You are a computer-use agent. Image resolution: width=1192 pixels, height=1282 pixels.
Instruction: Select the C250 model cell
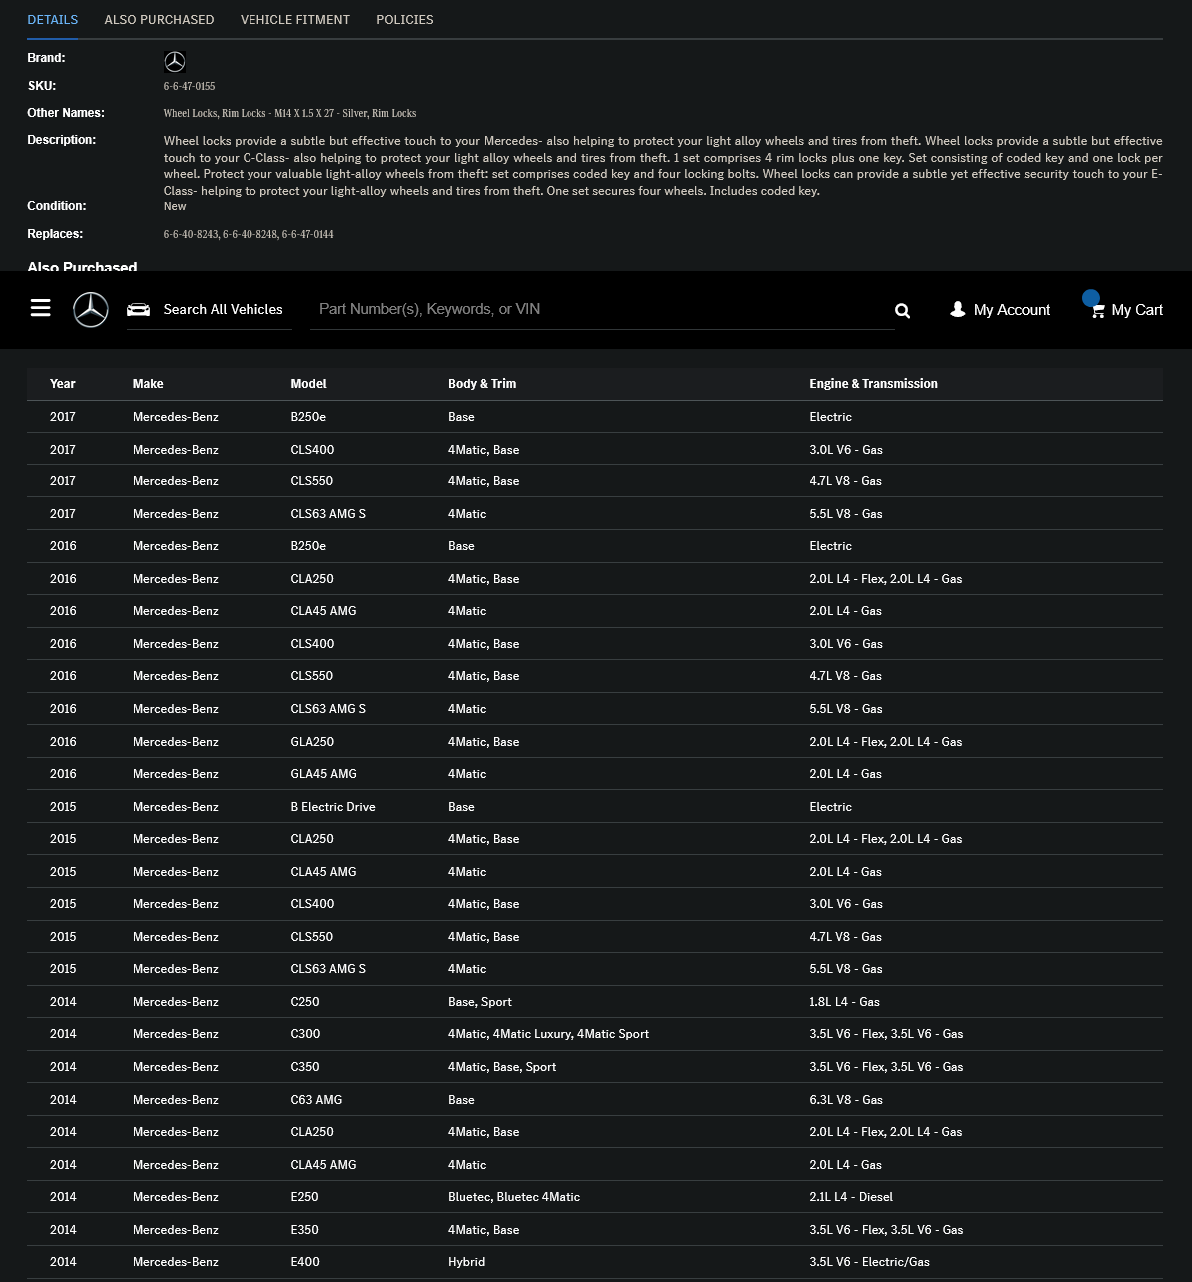coord(305,1002)
